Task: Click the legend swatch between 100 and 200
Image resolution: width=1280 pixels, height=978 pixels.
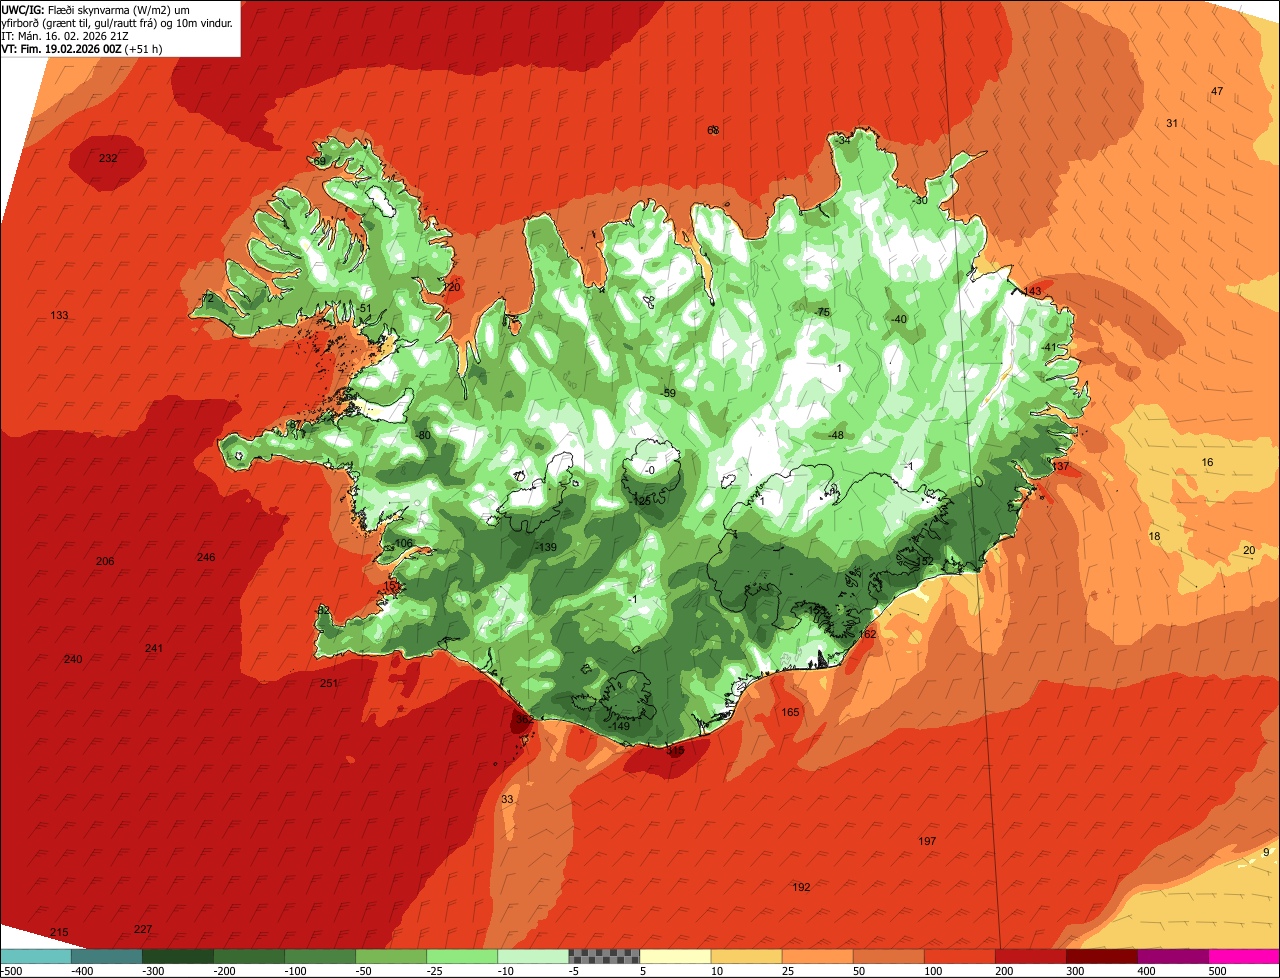Action: coord(959,956)
